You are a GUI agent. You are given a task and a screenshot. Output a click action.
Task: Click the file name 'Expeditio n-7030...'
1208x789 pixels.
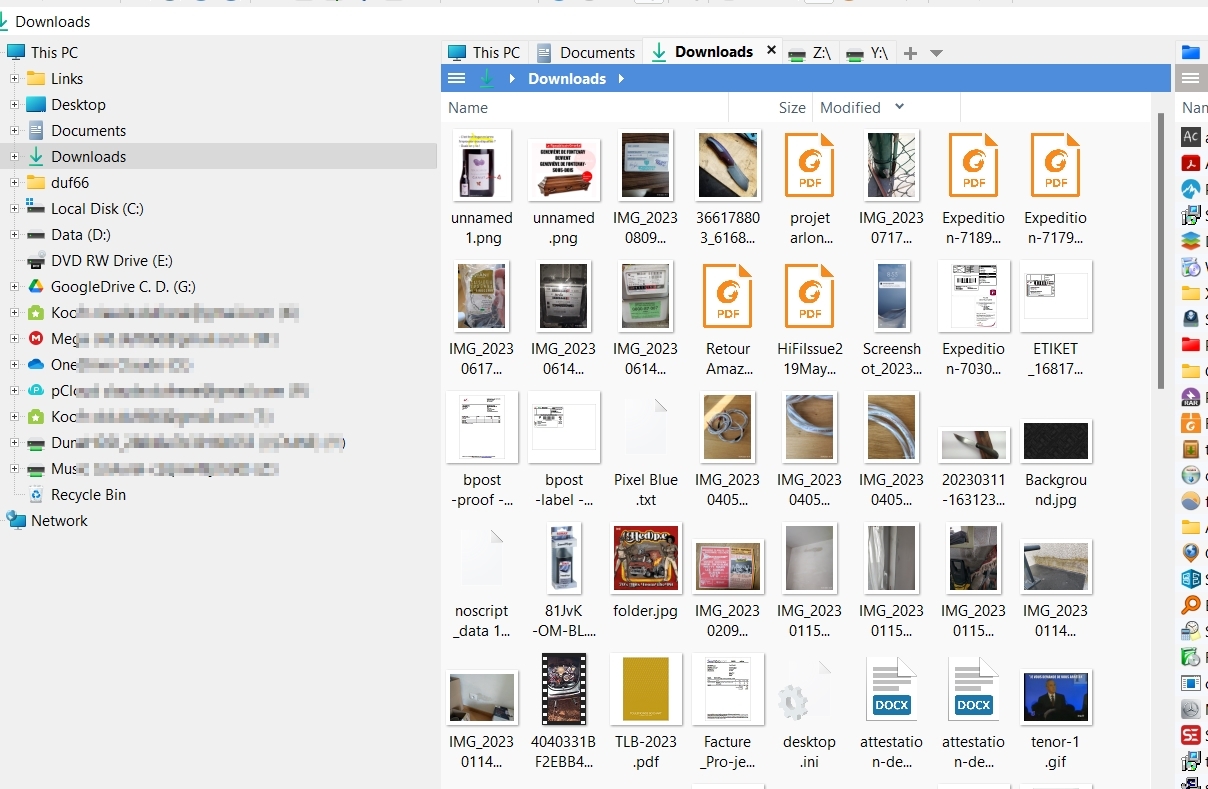[974, 359]
